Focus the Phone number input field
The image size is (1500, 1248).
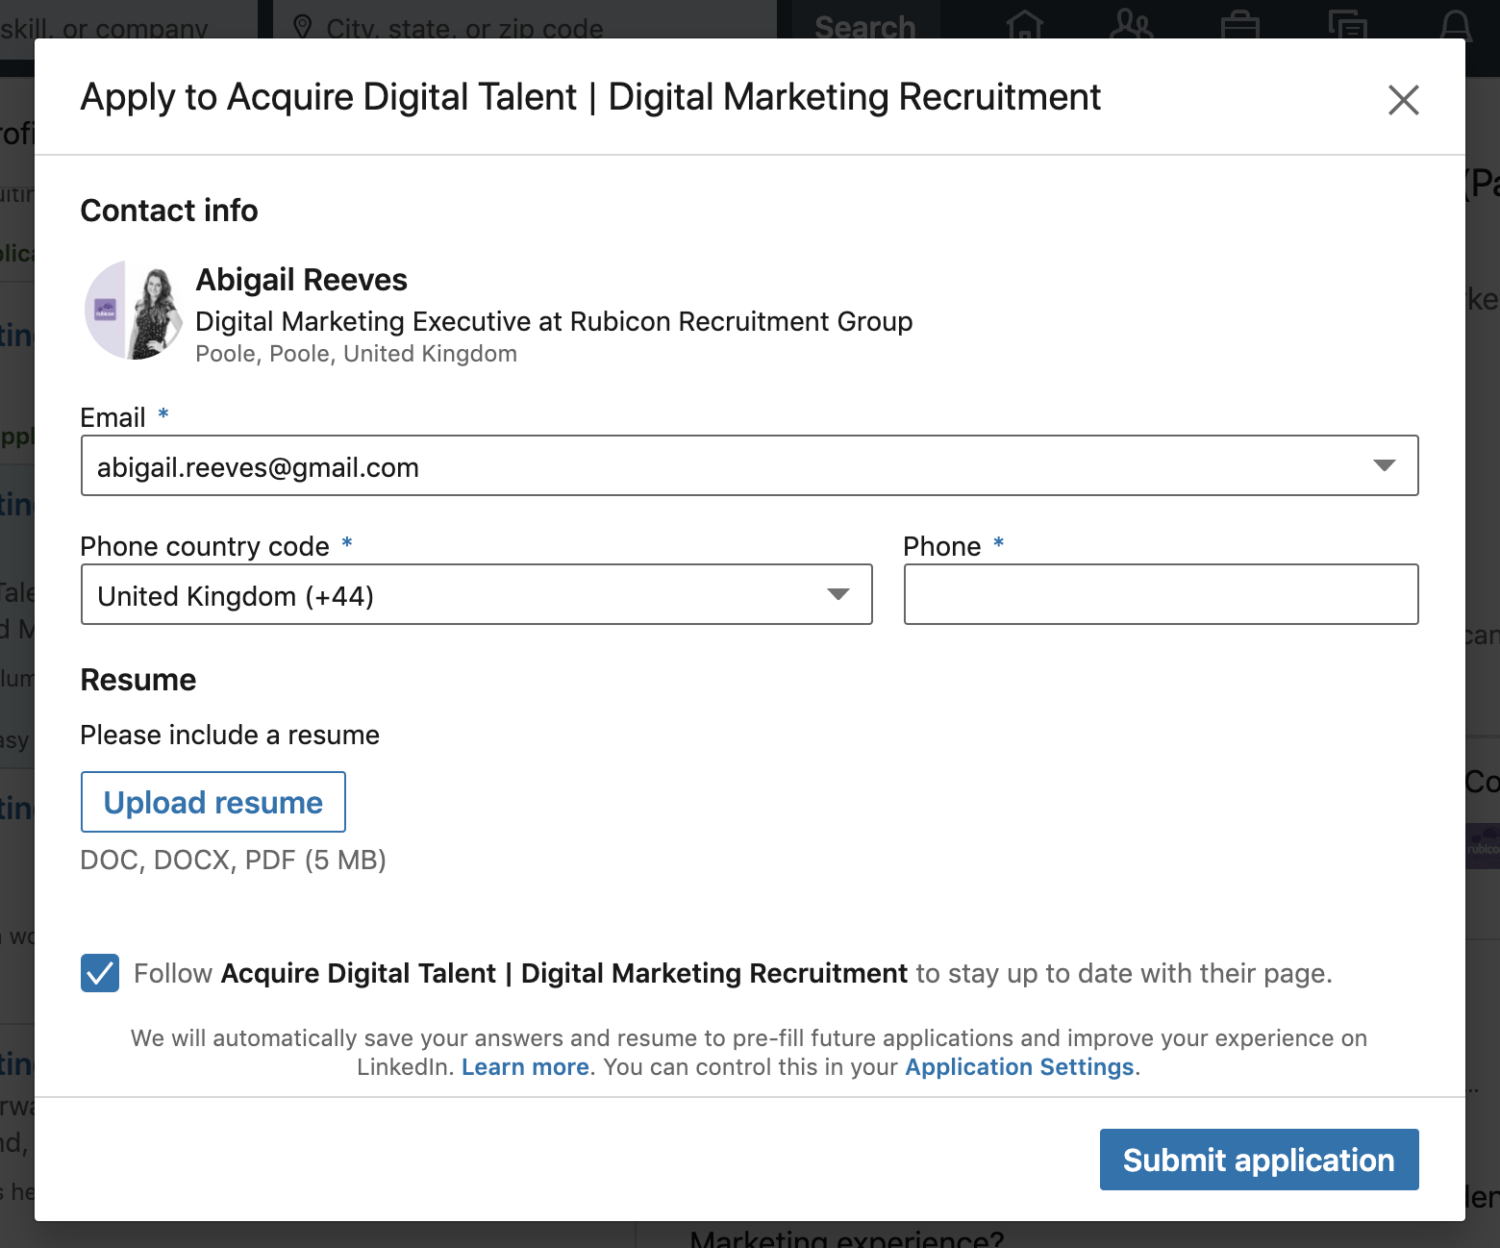[1161, 594]
